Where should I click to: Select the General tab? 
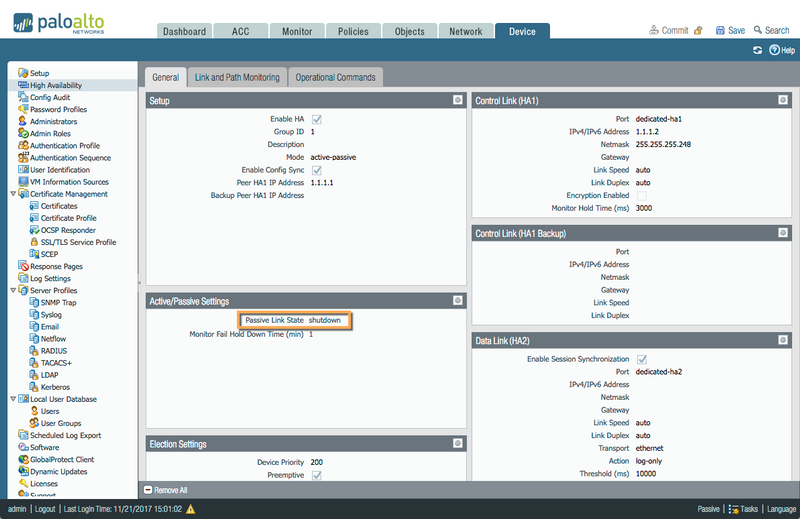click(165, 78)
